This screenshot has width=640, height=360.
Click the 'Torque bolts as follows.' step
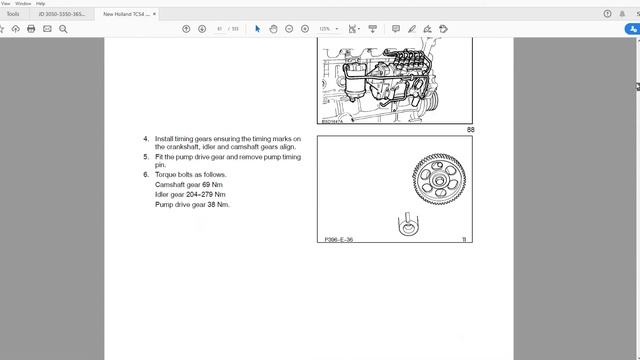(191, 175)
